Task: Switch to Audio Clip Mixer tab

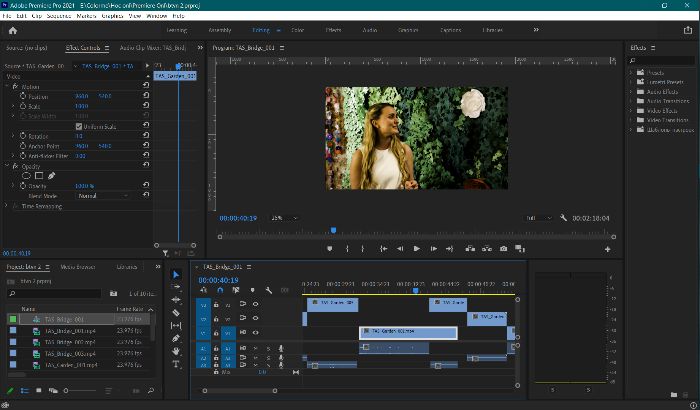Action: (x=153, y=47)
